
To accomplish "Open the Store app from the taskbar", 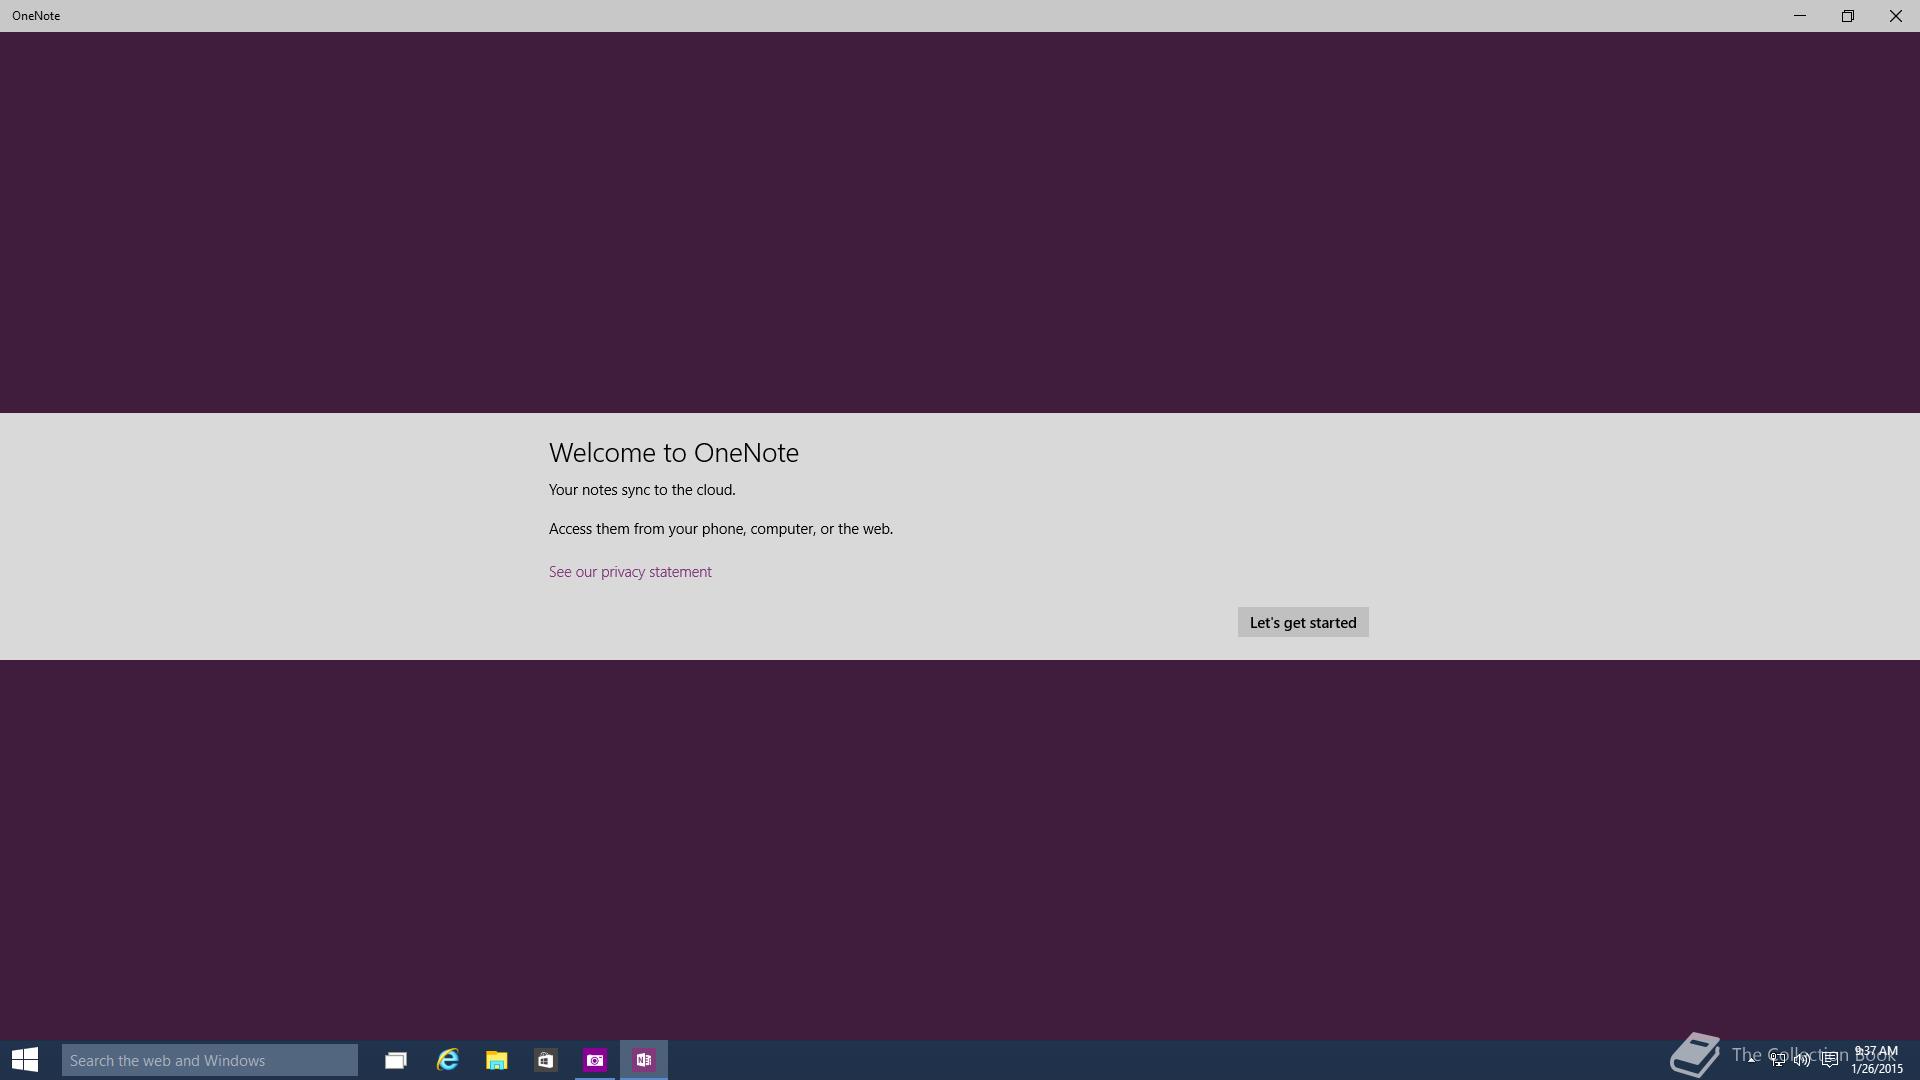I will [545, 1060].
